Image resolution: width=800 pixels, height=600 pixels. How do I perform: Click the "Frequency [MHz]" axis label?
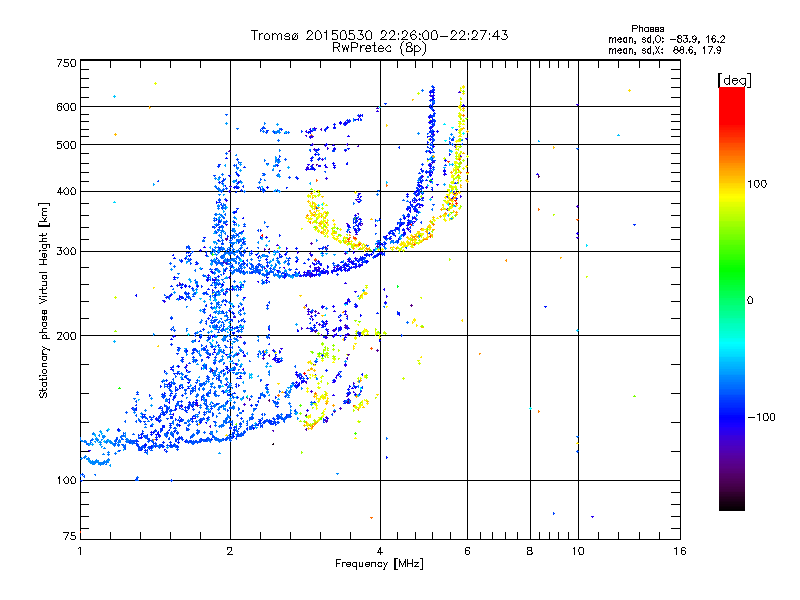pyautogui.click(x=379, y=564)
